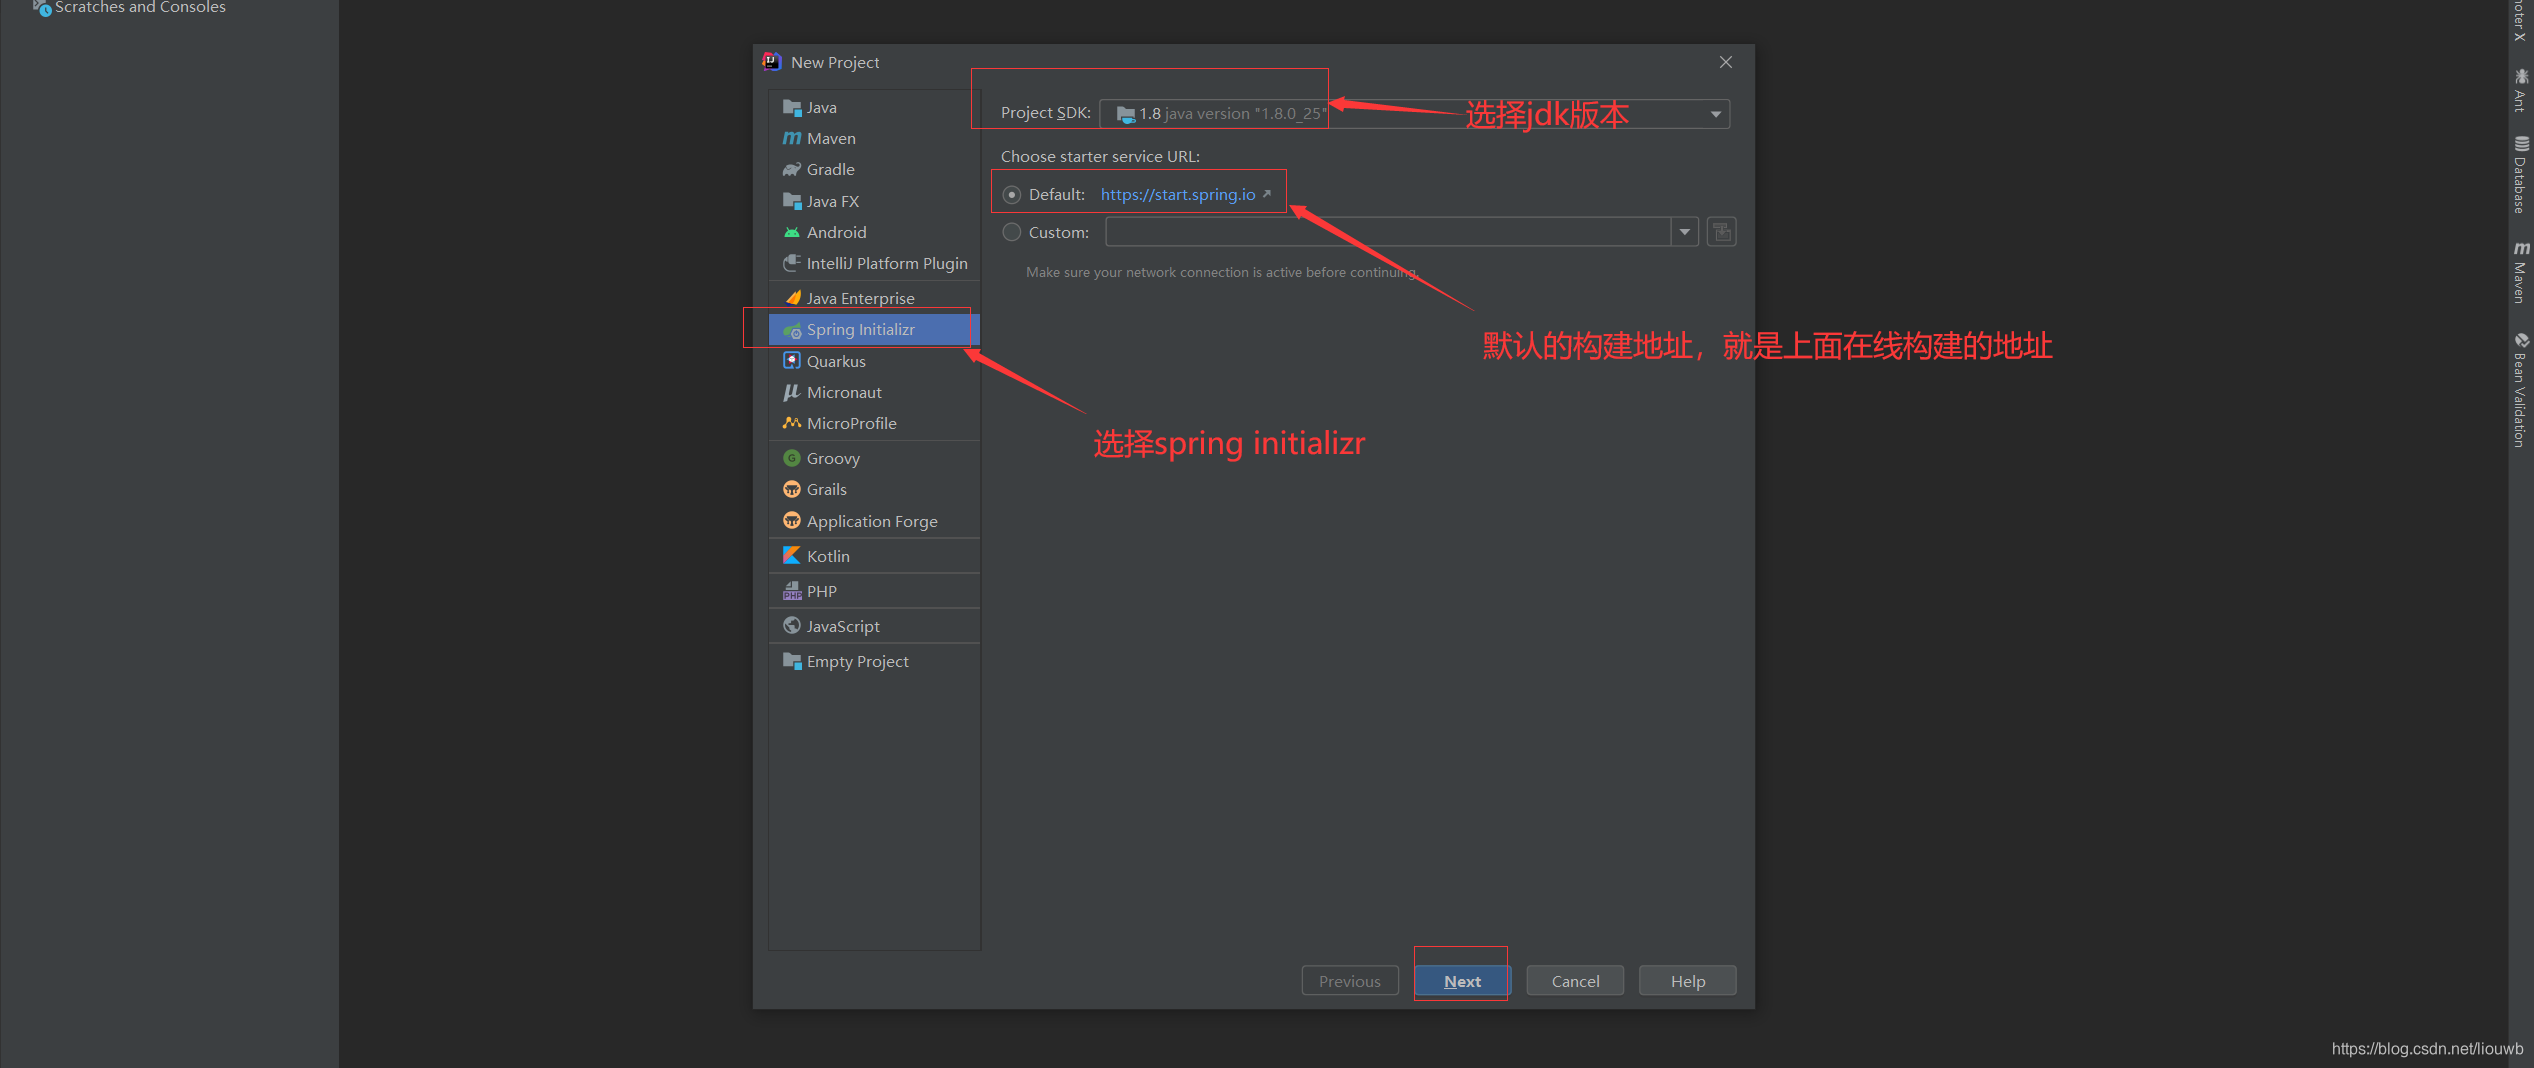Open the Project SDK dropdown arrow

(x=1716, y=114)
